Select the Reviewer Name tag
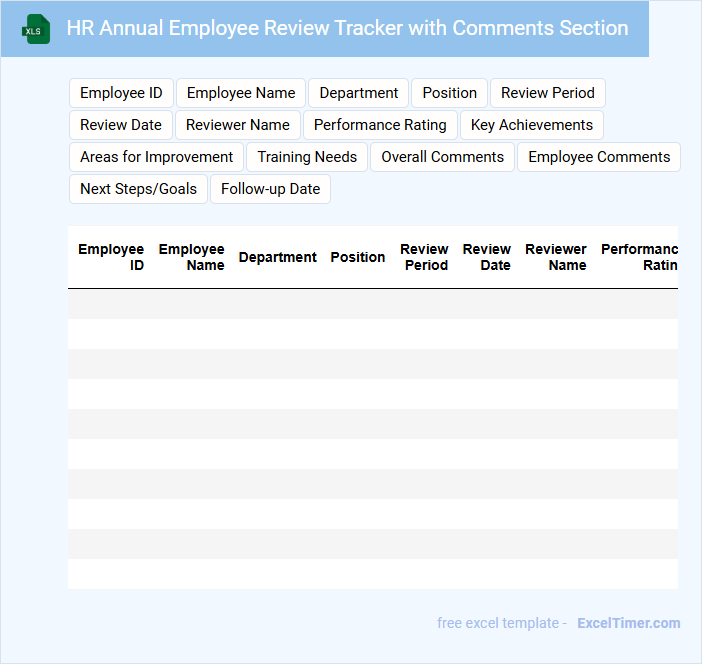This screenshot has height=664, width=702. pos(238,125)
